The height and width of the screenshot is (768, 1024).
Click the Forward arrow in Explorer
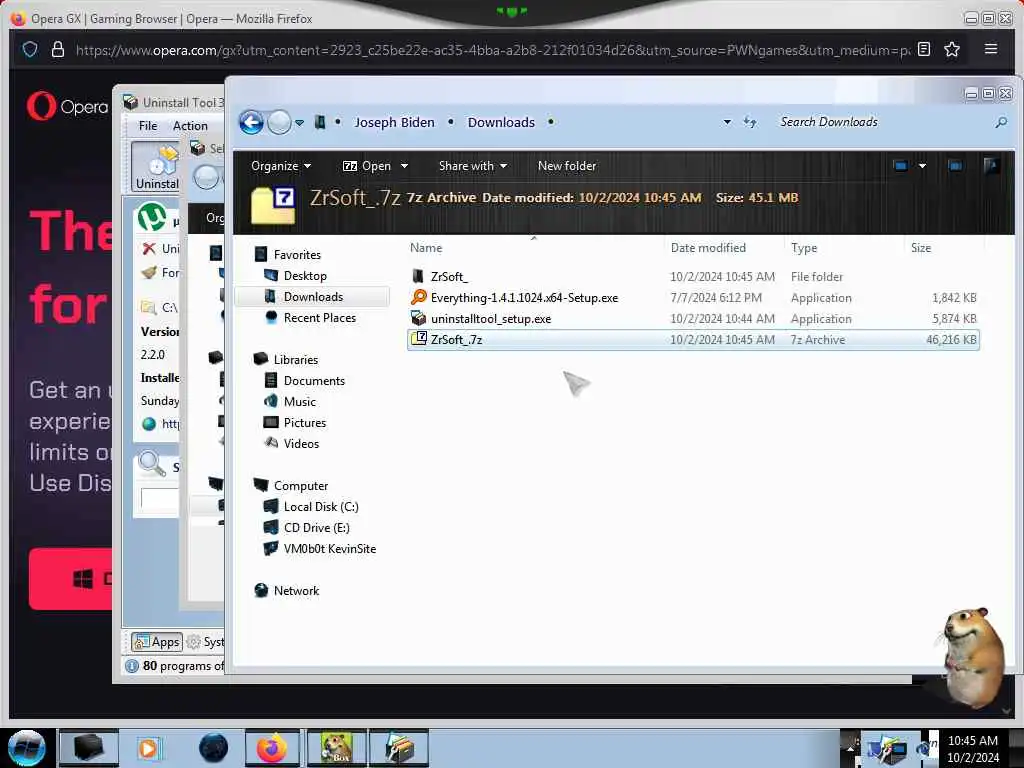click(280, 122)
